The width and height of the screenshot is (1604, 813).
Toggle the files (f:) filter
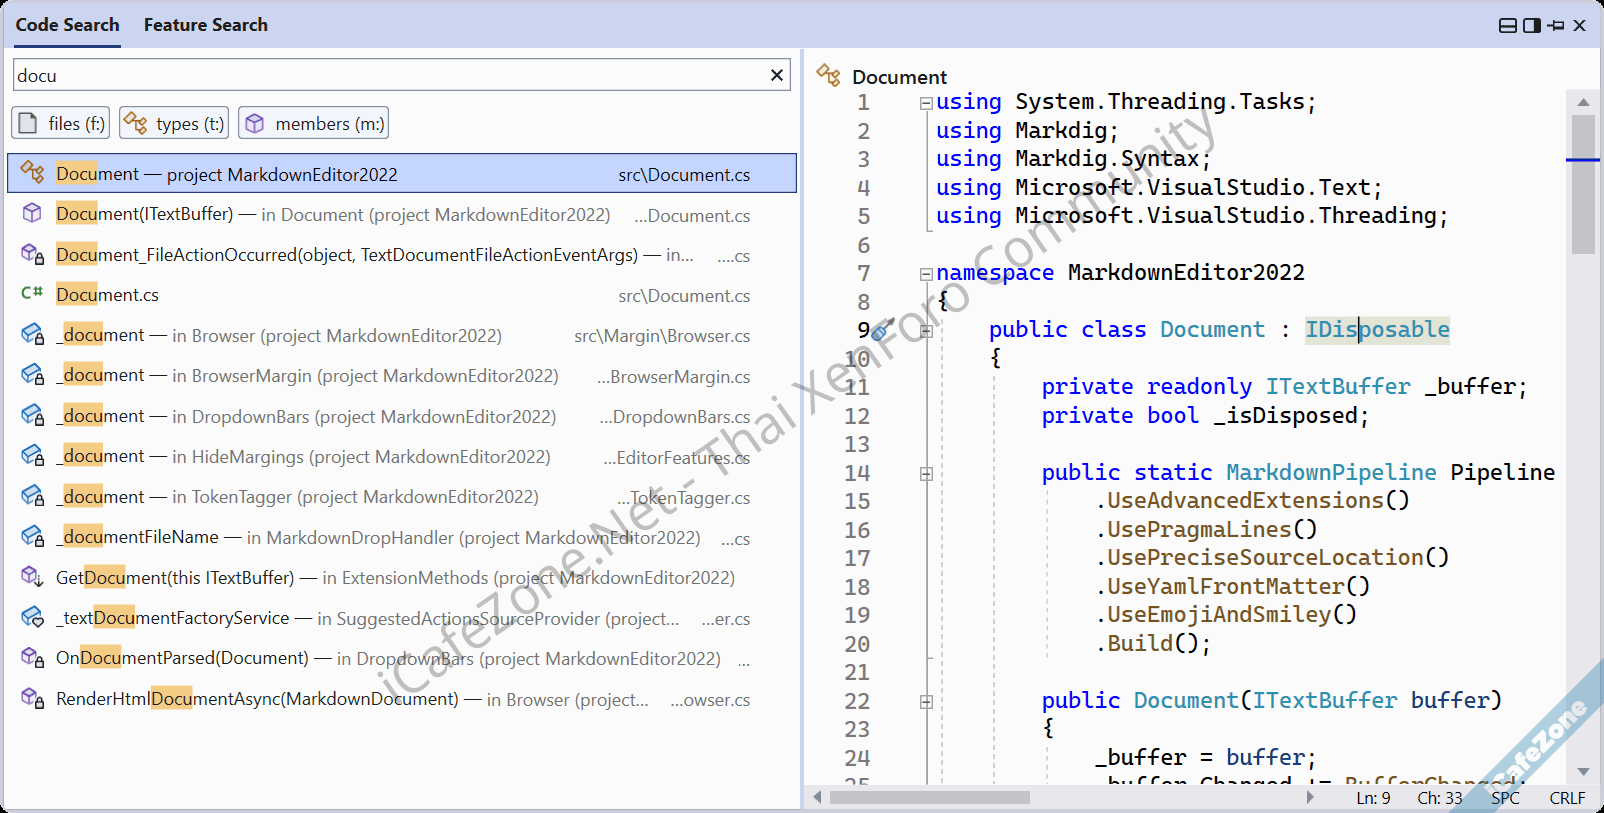coord(61,123)
